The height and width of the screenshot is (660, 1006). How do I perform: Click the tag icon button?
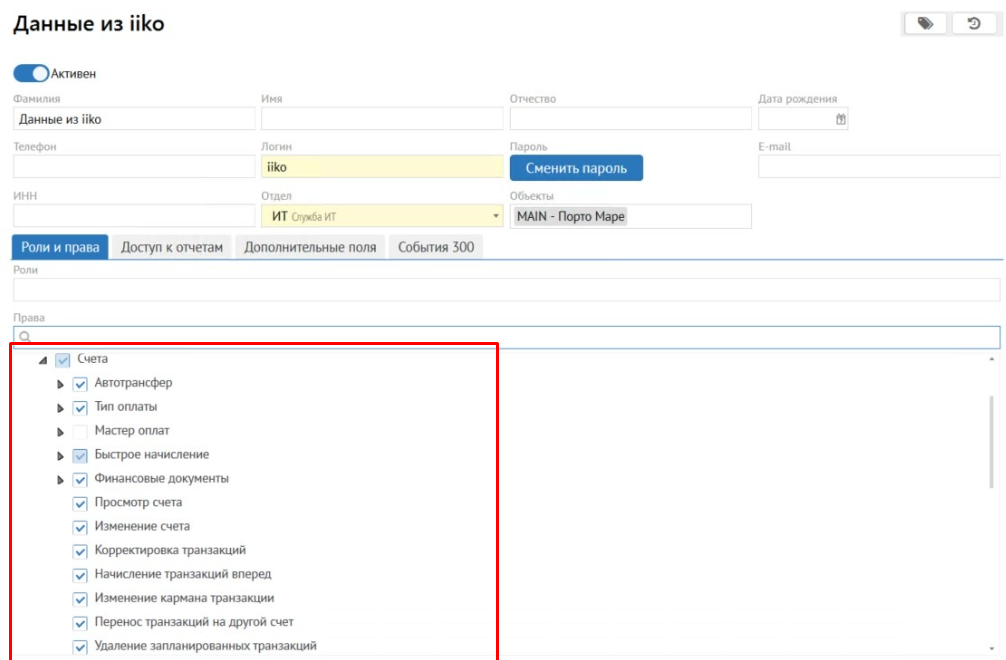point(925,24)
